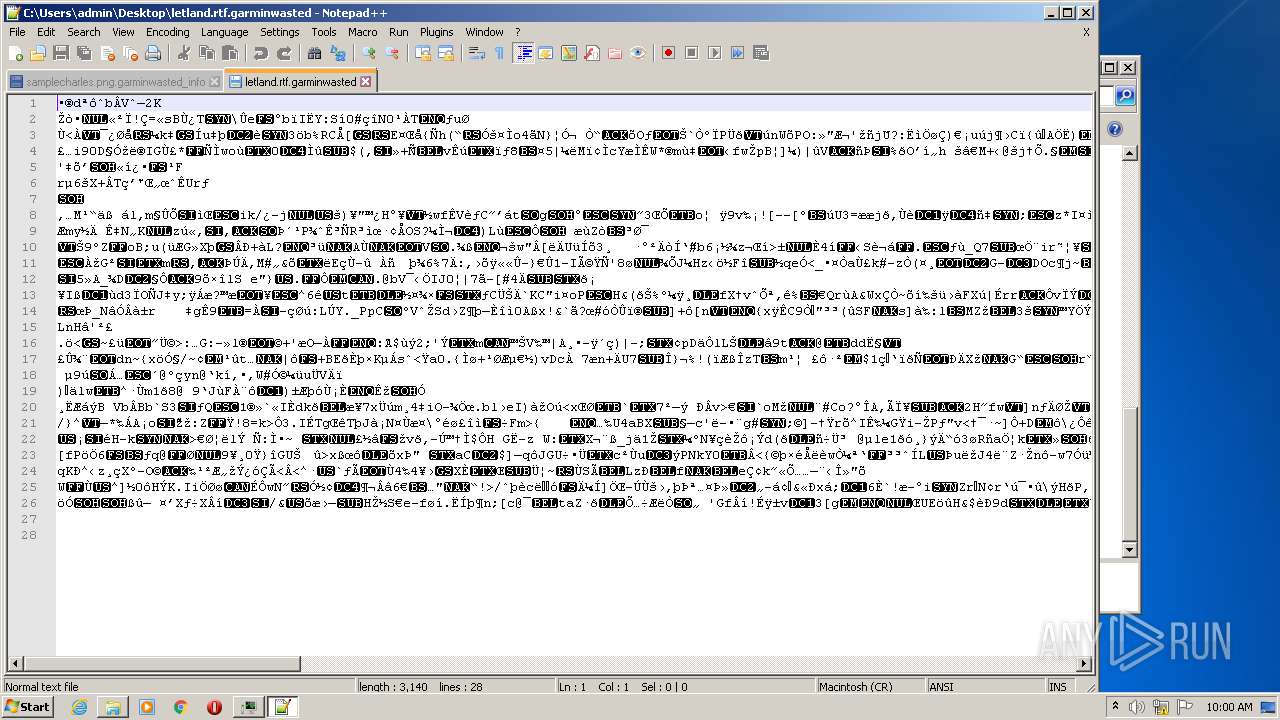The height and width of the screenshot is (720, 1280).
Task: Open the Tools menu
Action: (324, 32)
